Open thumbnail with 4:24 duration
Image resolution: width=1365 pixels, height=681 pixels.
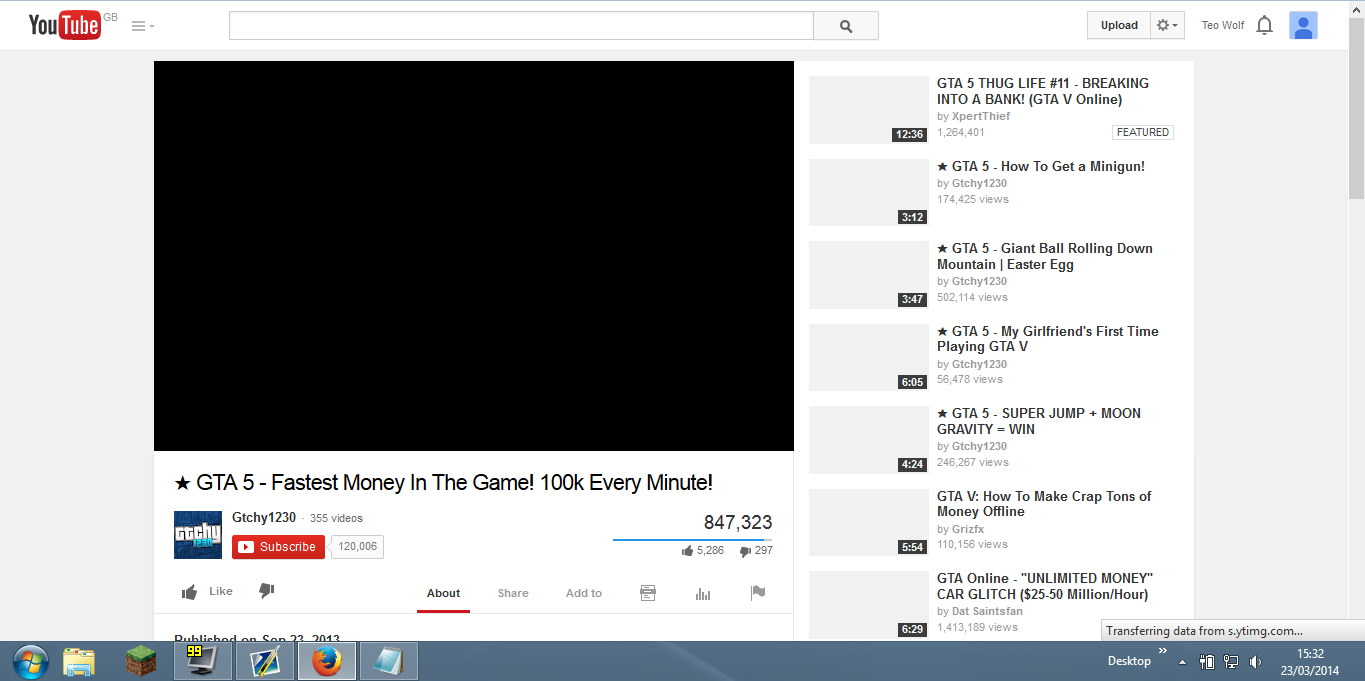point(868,440)
